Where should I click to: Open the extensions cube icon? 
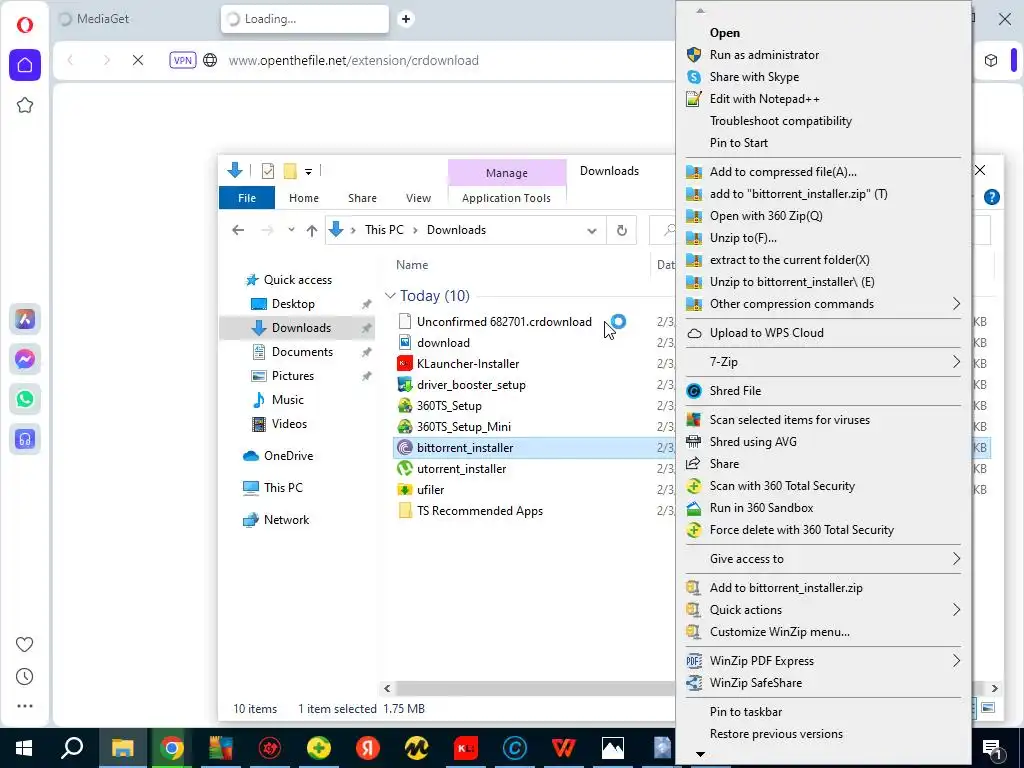click(x=991, y=60)
